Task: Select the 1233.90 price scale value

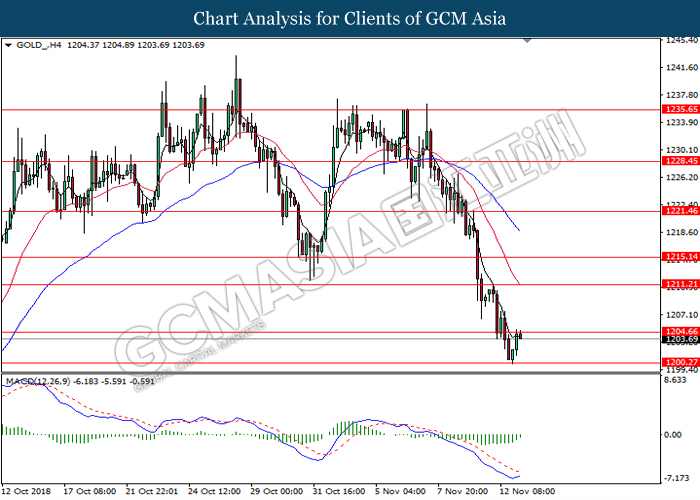Action: 681,122
